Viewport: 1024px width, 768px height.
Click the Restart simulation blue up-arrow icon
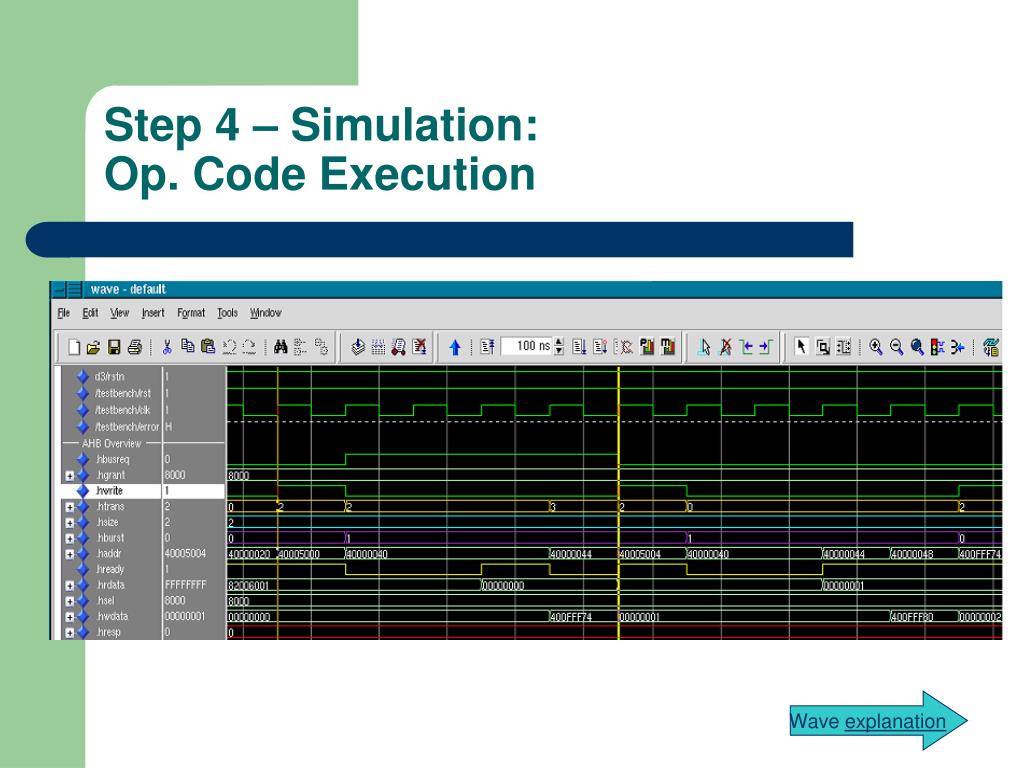(455, 347)
